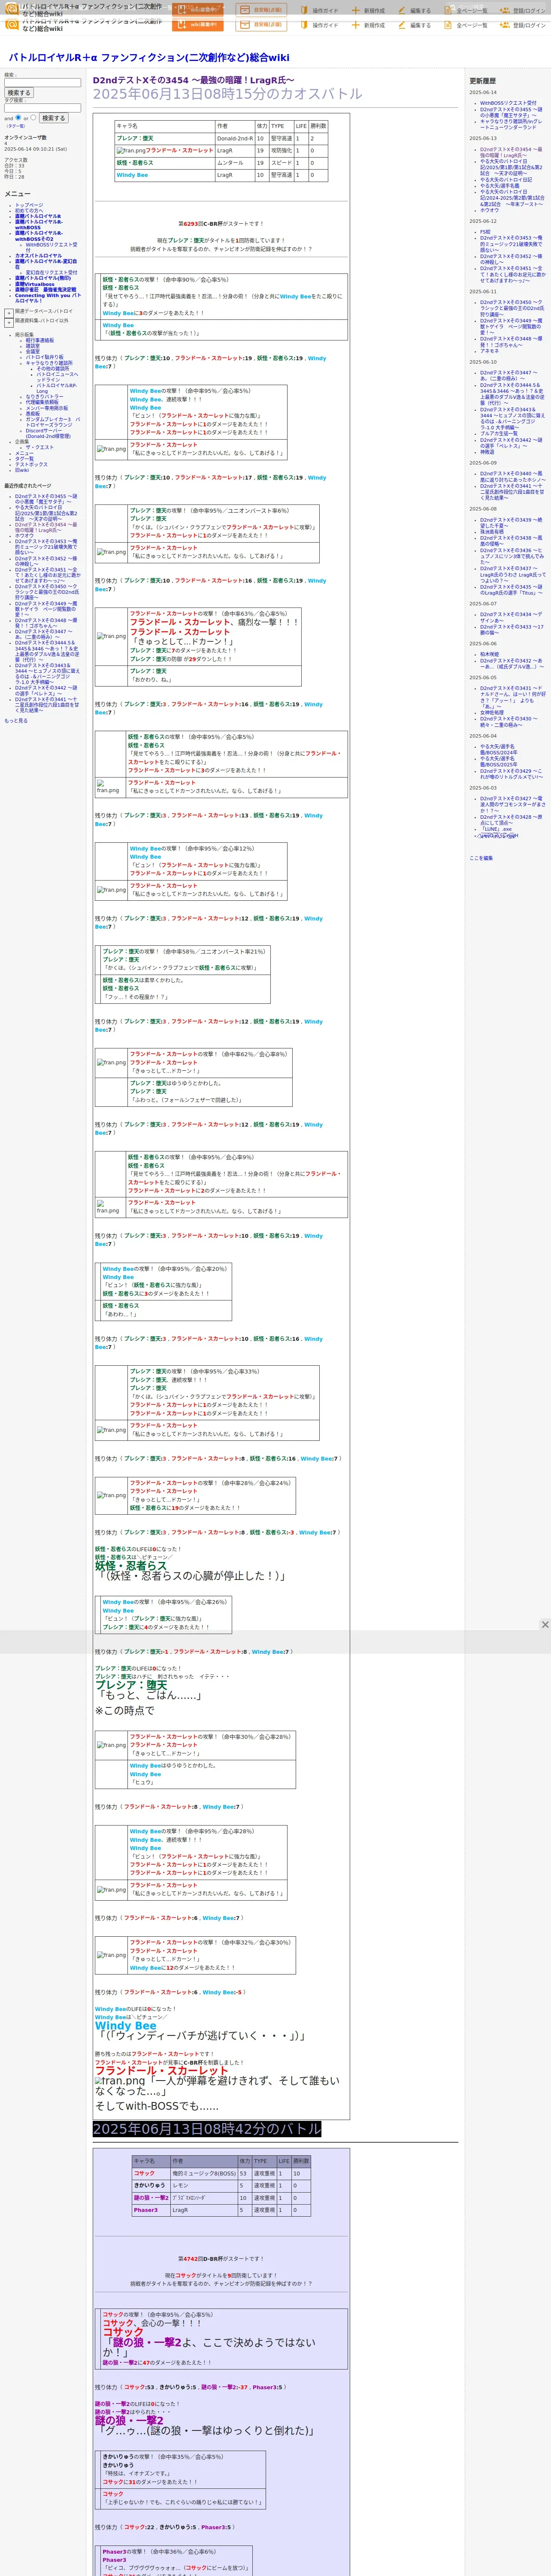Open トップページ in the menu
551x2576 pixels.
(29, 205)
